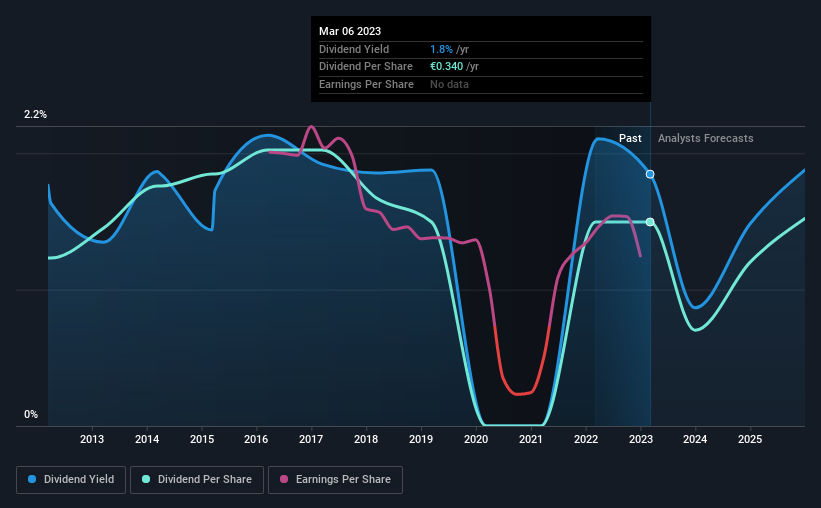Click the 2023 x-axis label
The image size is (821, 508).
click(x=641, y=439)
